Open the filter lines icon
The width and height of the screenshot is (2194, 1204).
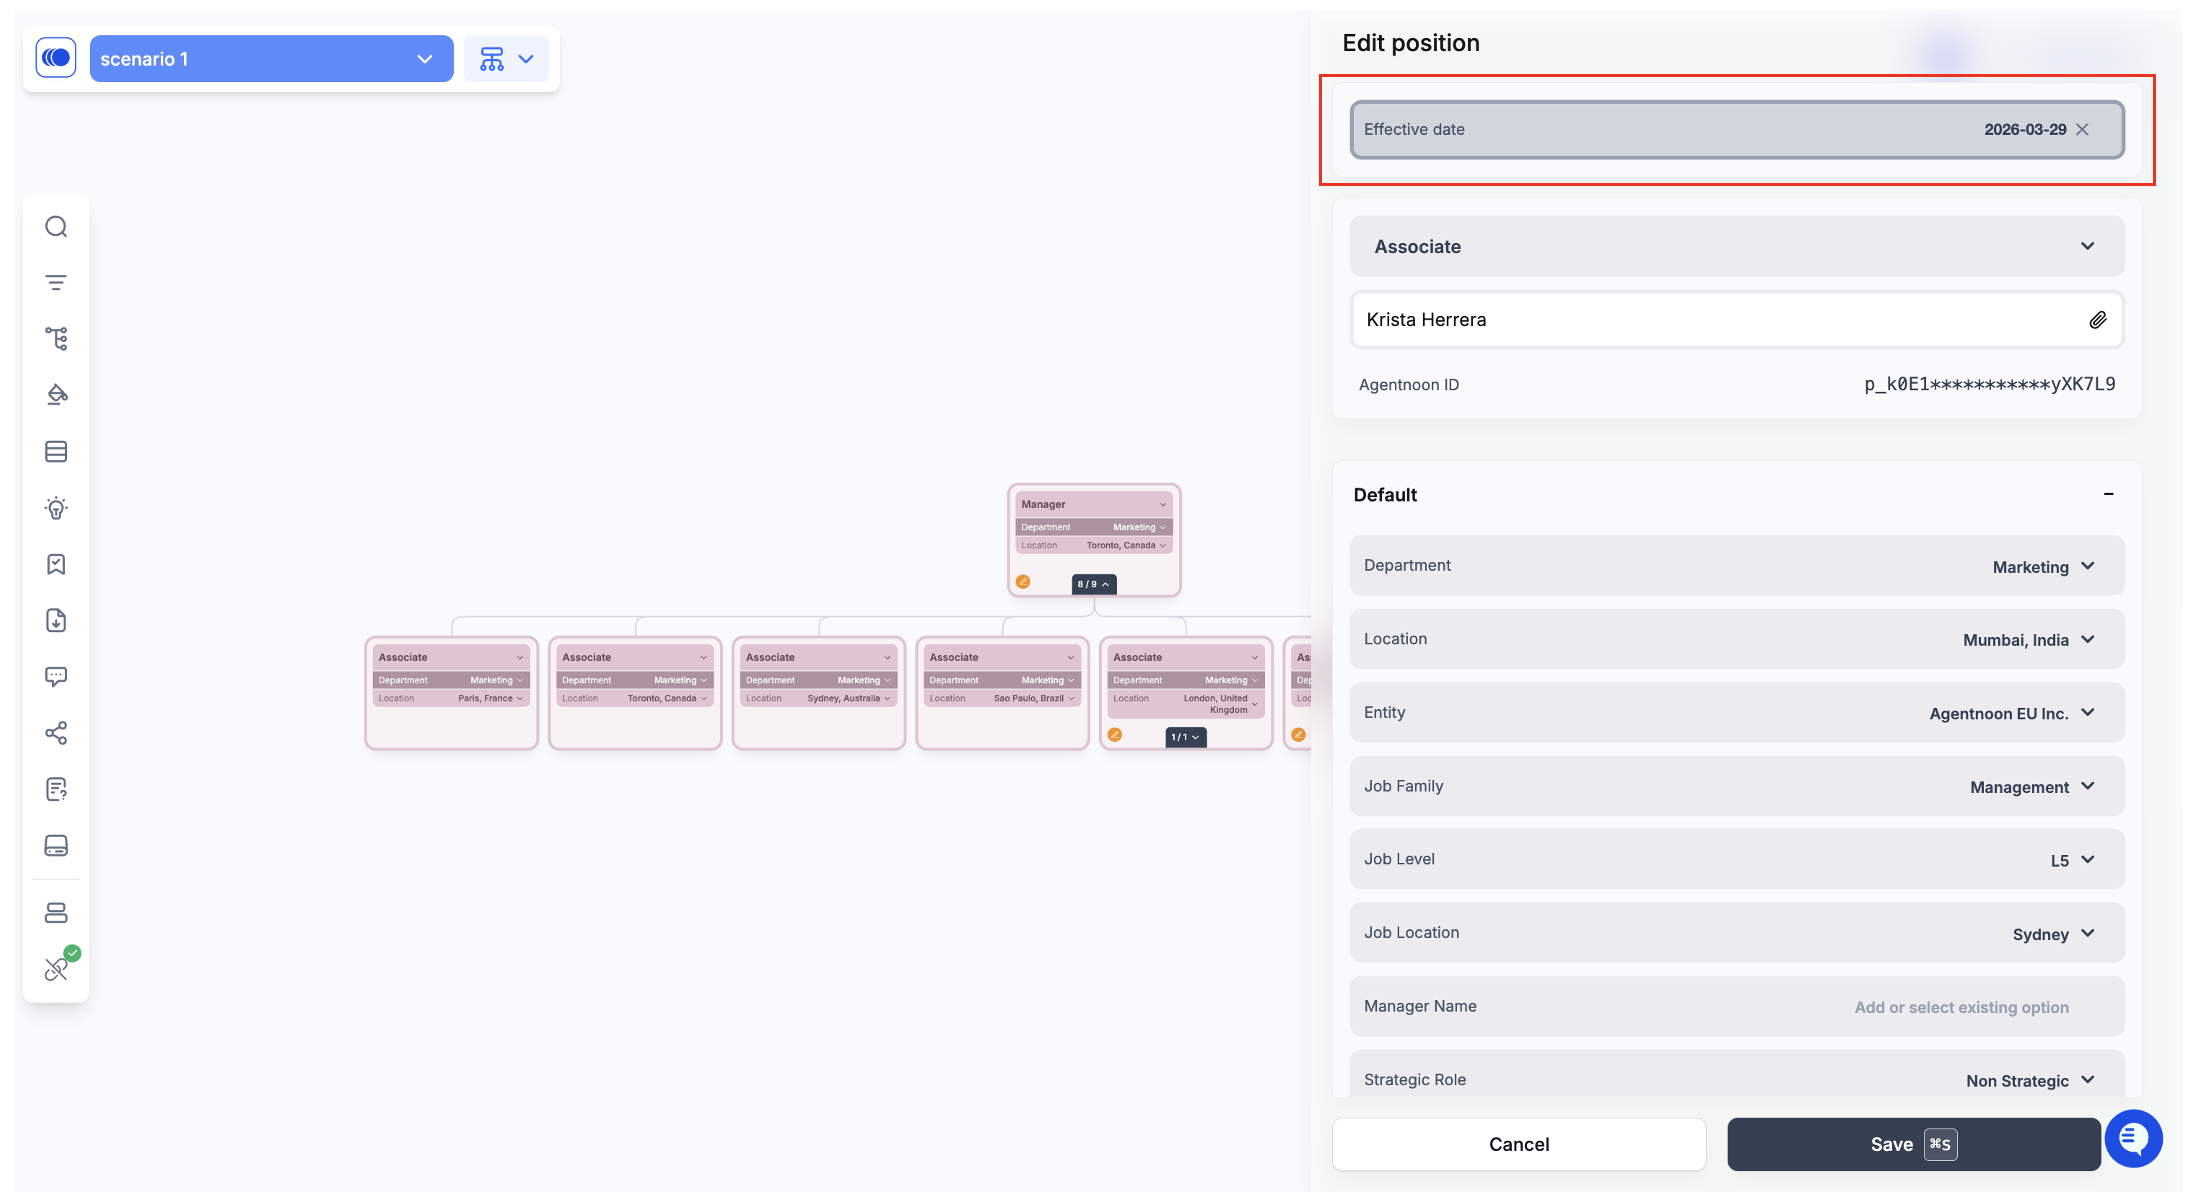pos(56,283)
